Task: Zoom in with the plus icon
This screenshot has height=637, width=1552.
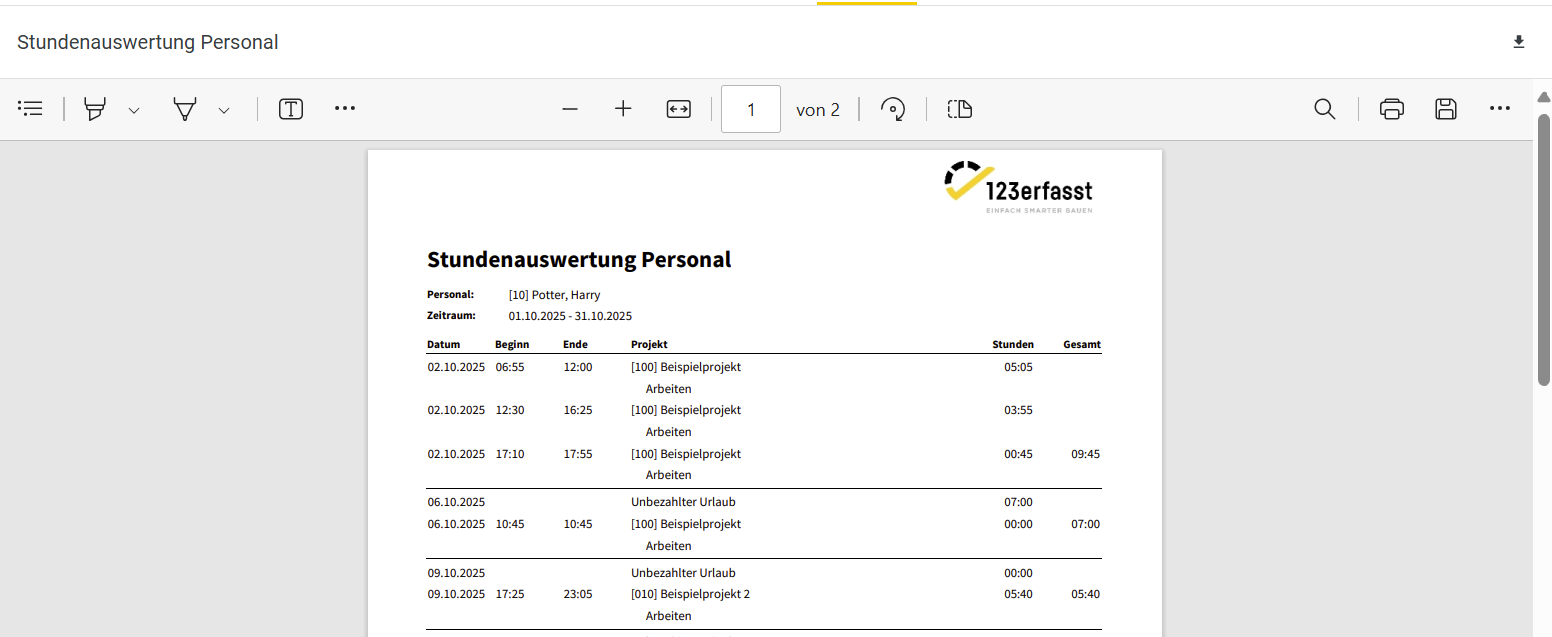Action: pos(623,109)
